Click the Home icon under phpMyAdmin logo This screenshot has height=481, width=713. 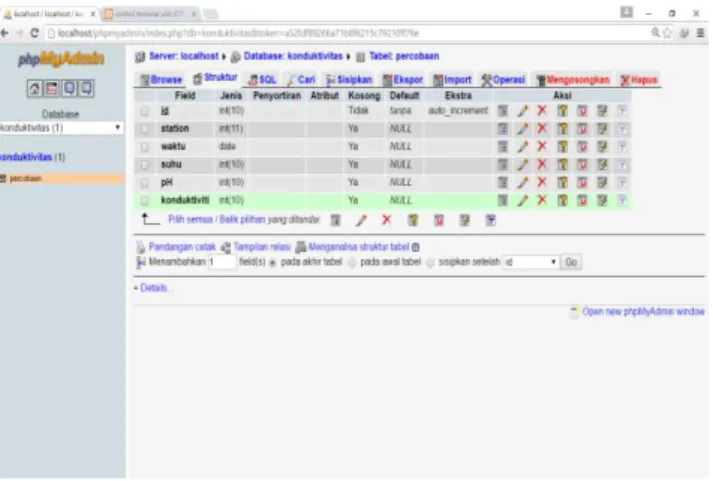35,88
